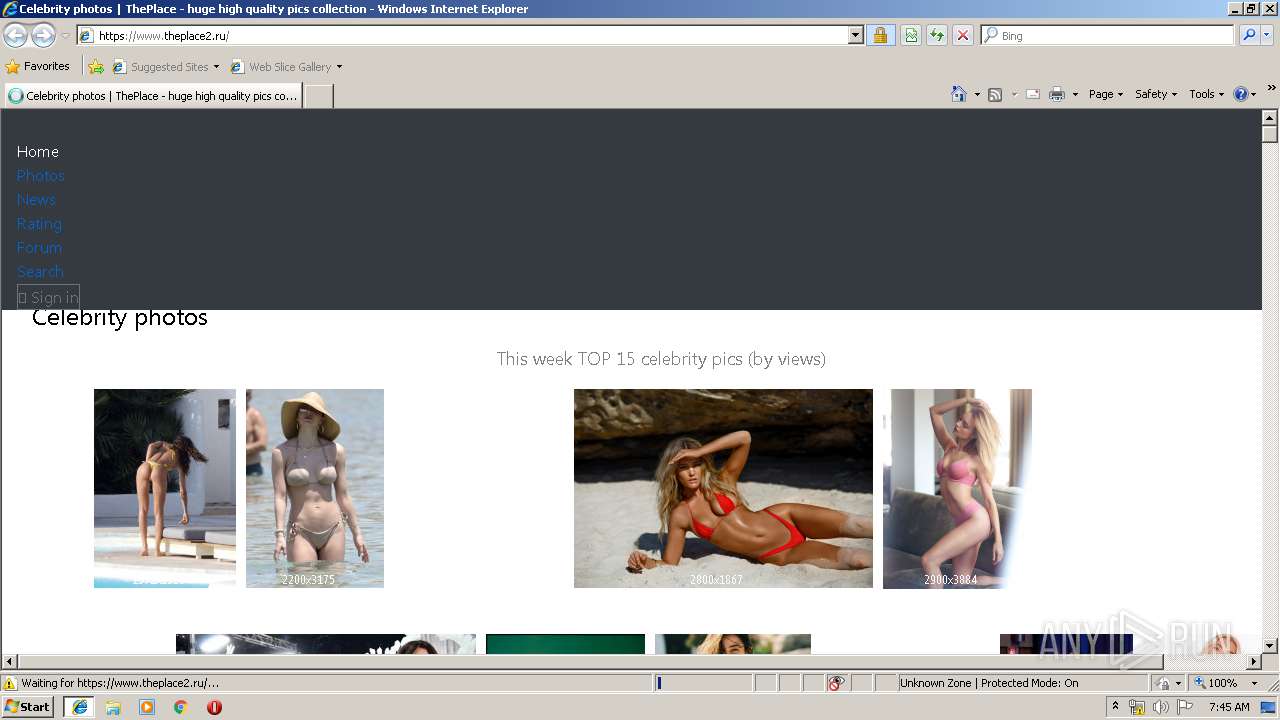This screenshot has height=720, width=1280.
Task: Open the site Search link
Action: [x=40, y=272]
